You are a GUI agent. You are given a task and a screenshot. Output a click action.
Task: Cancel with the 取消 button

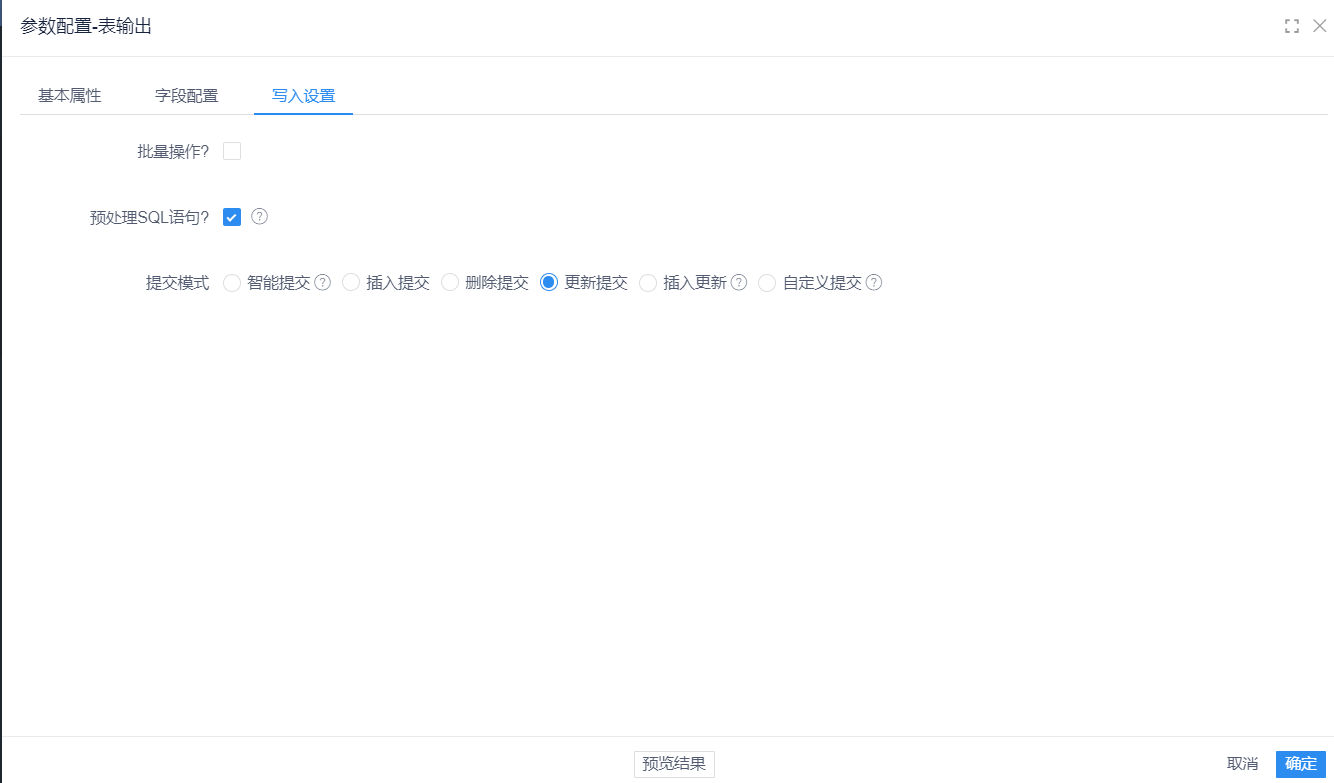[1242, 764]
